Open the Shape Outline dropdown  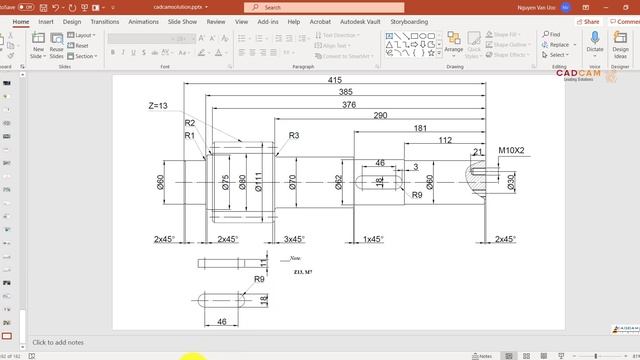tap(508, 44)
